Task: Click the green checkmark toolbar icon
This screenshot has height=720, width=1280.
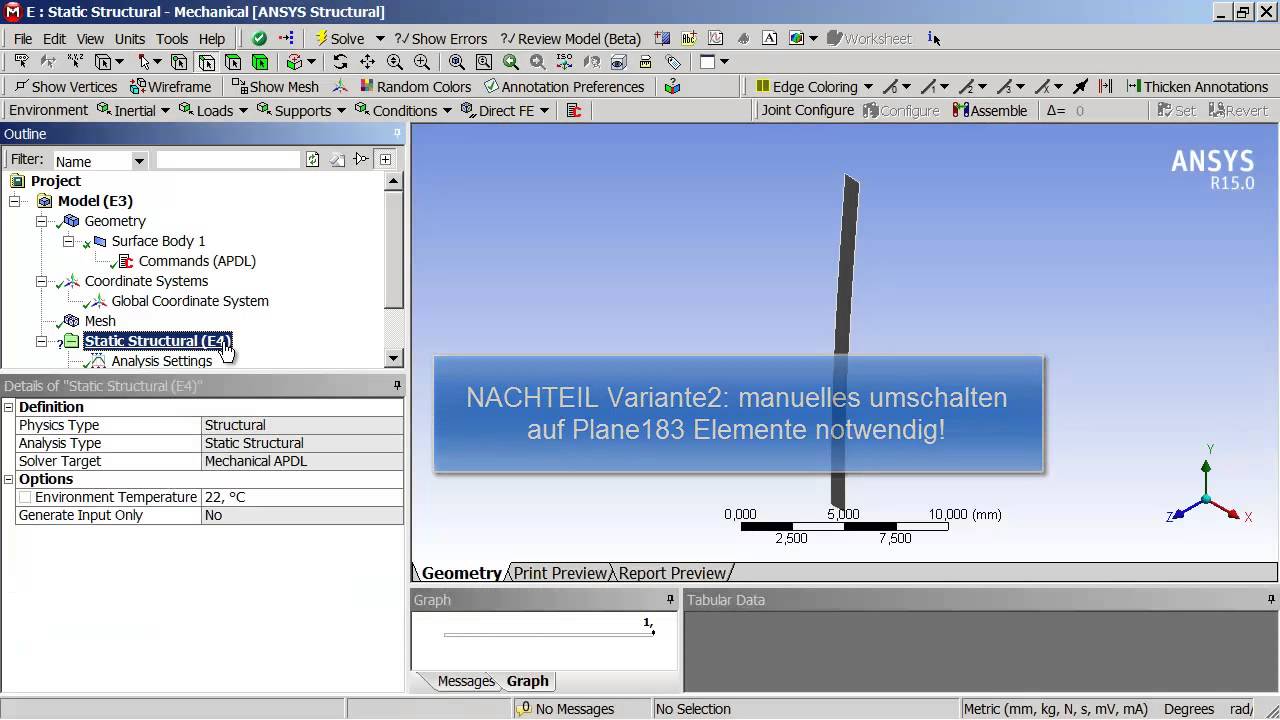Action: (x=259, y=38)
